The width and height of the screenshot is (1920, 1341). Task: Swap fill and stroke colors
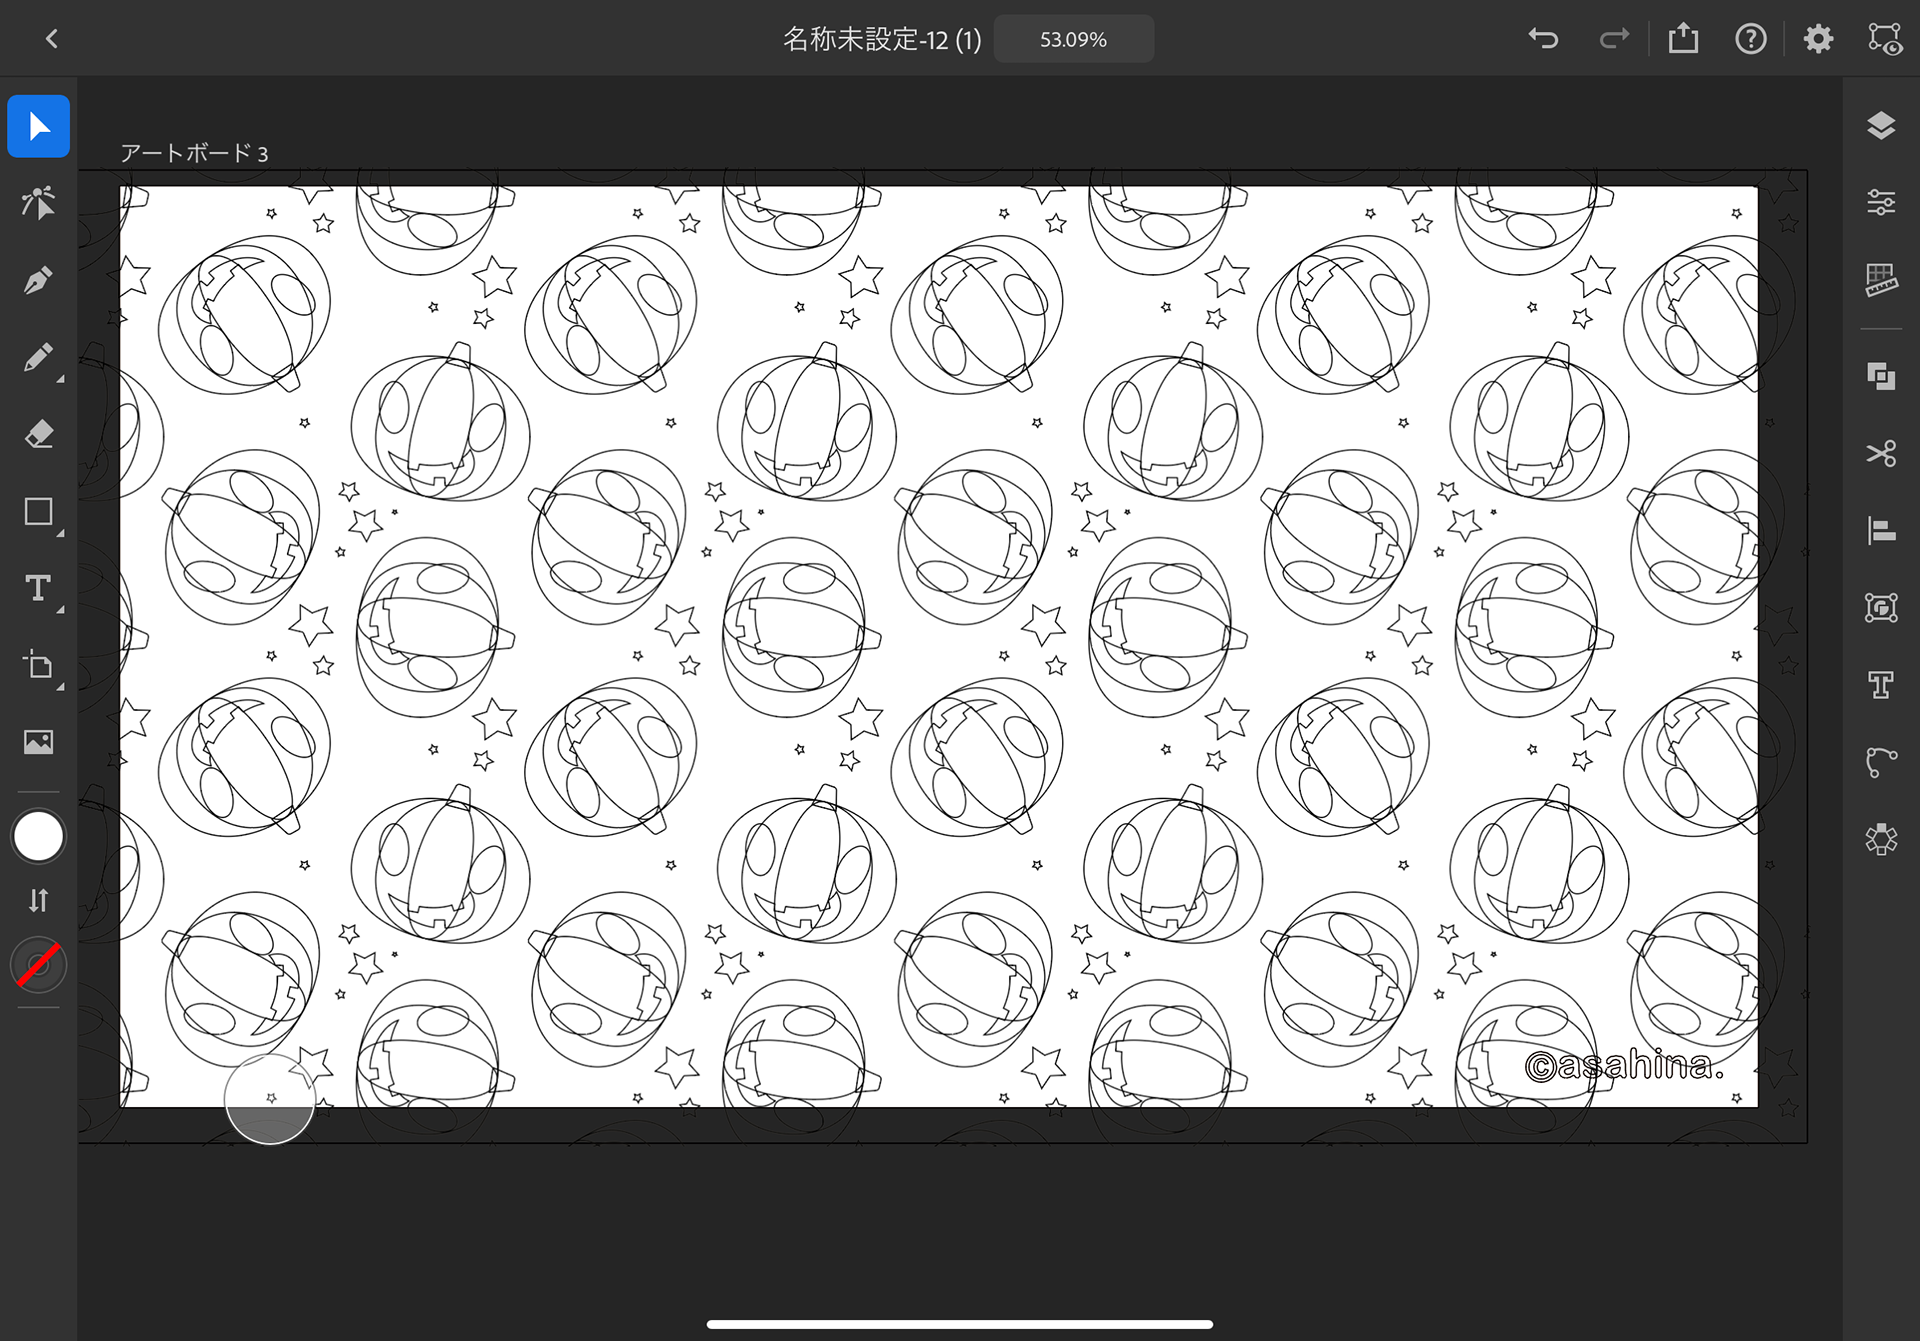pyautogui.click(x=38, y=900)
